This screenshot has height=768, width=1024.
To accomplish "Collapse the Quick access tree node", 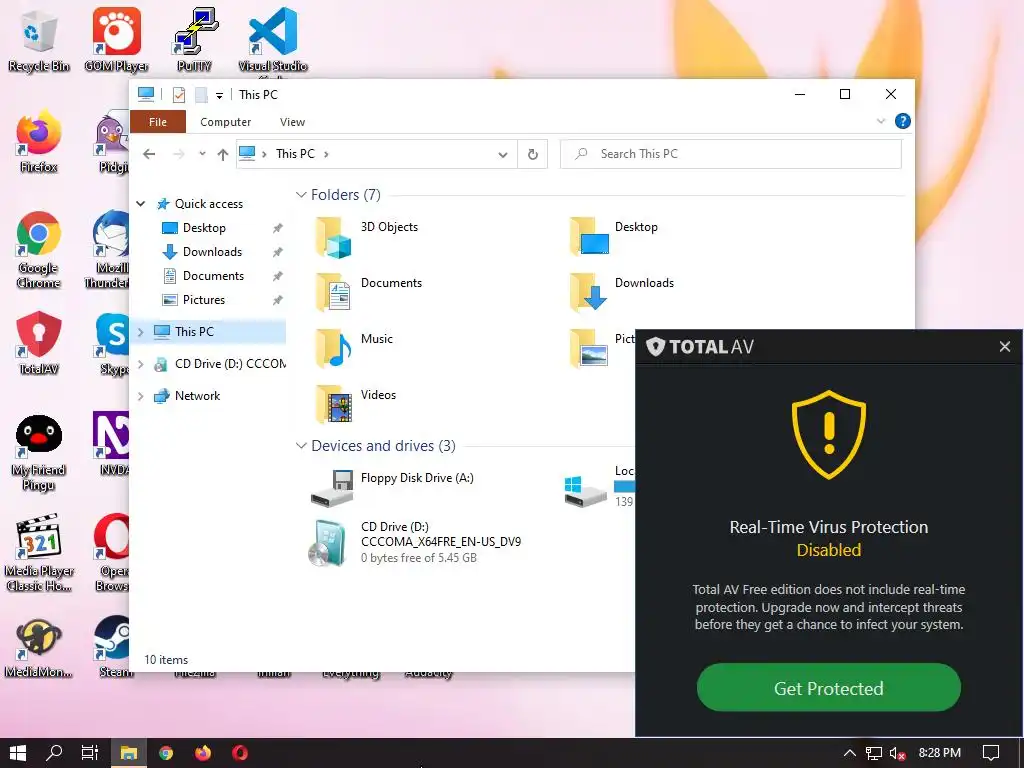I will click(140, 204).
